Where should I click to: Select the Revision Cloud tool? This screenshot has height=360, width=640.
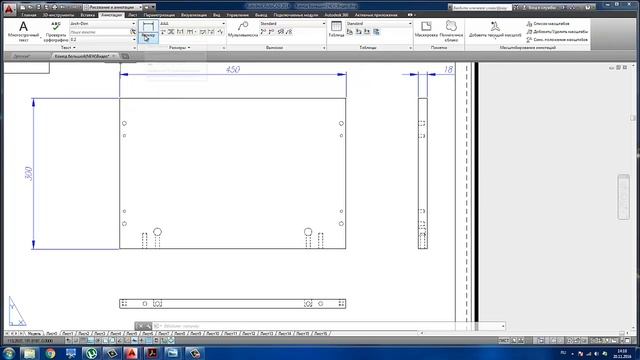tap(451, 31)
